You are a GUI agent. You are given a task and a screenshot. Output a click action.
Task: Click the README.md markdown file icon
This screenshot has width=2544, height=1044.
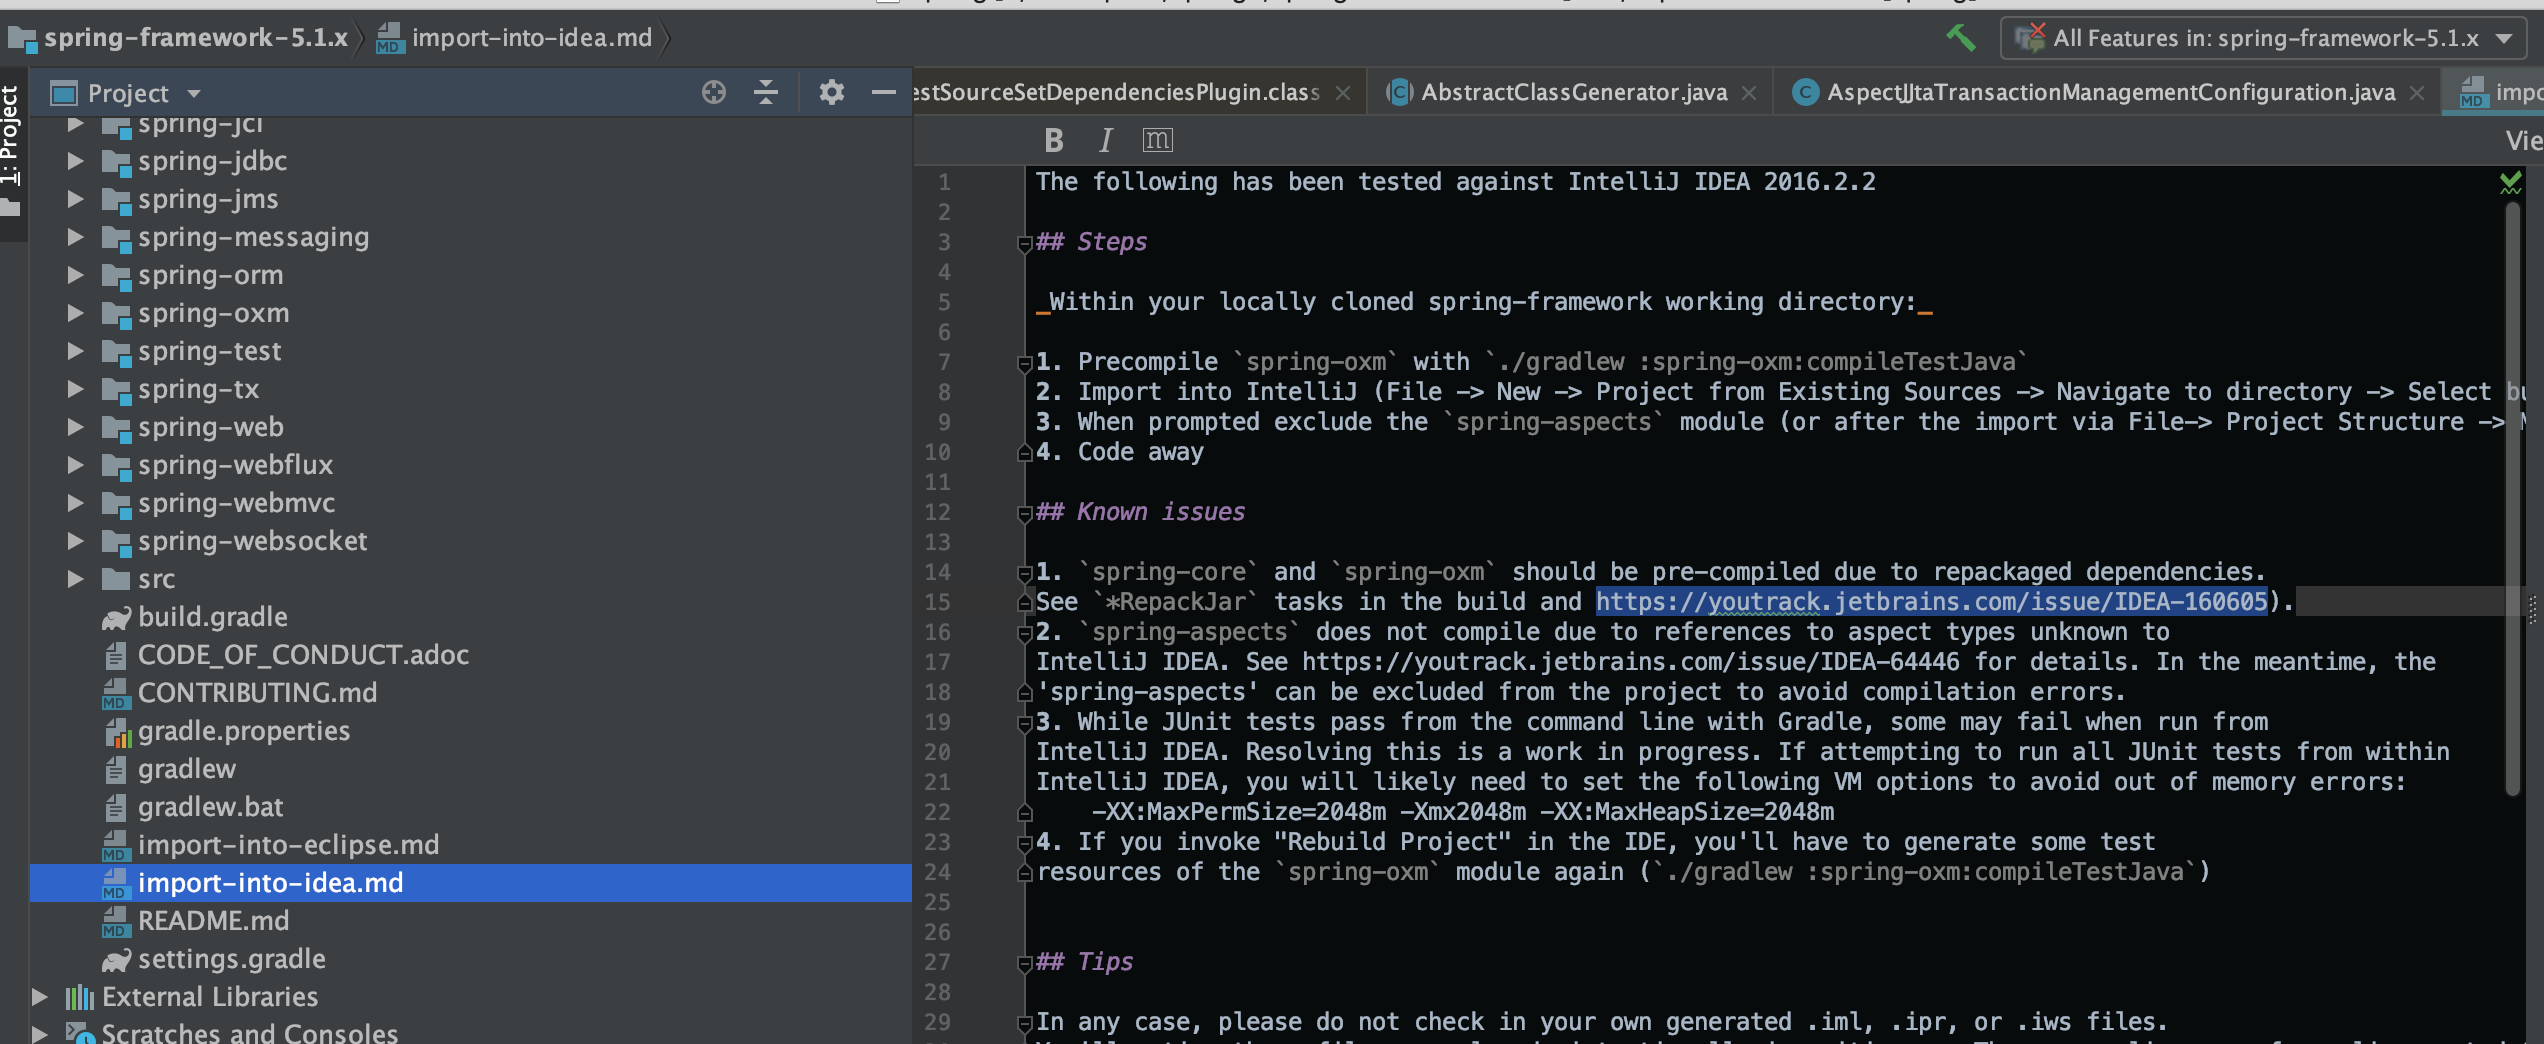(x=116, y=922)
